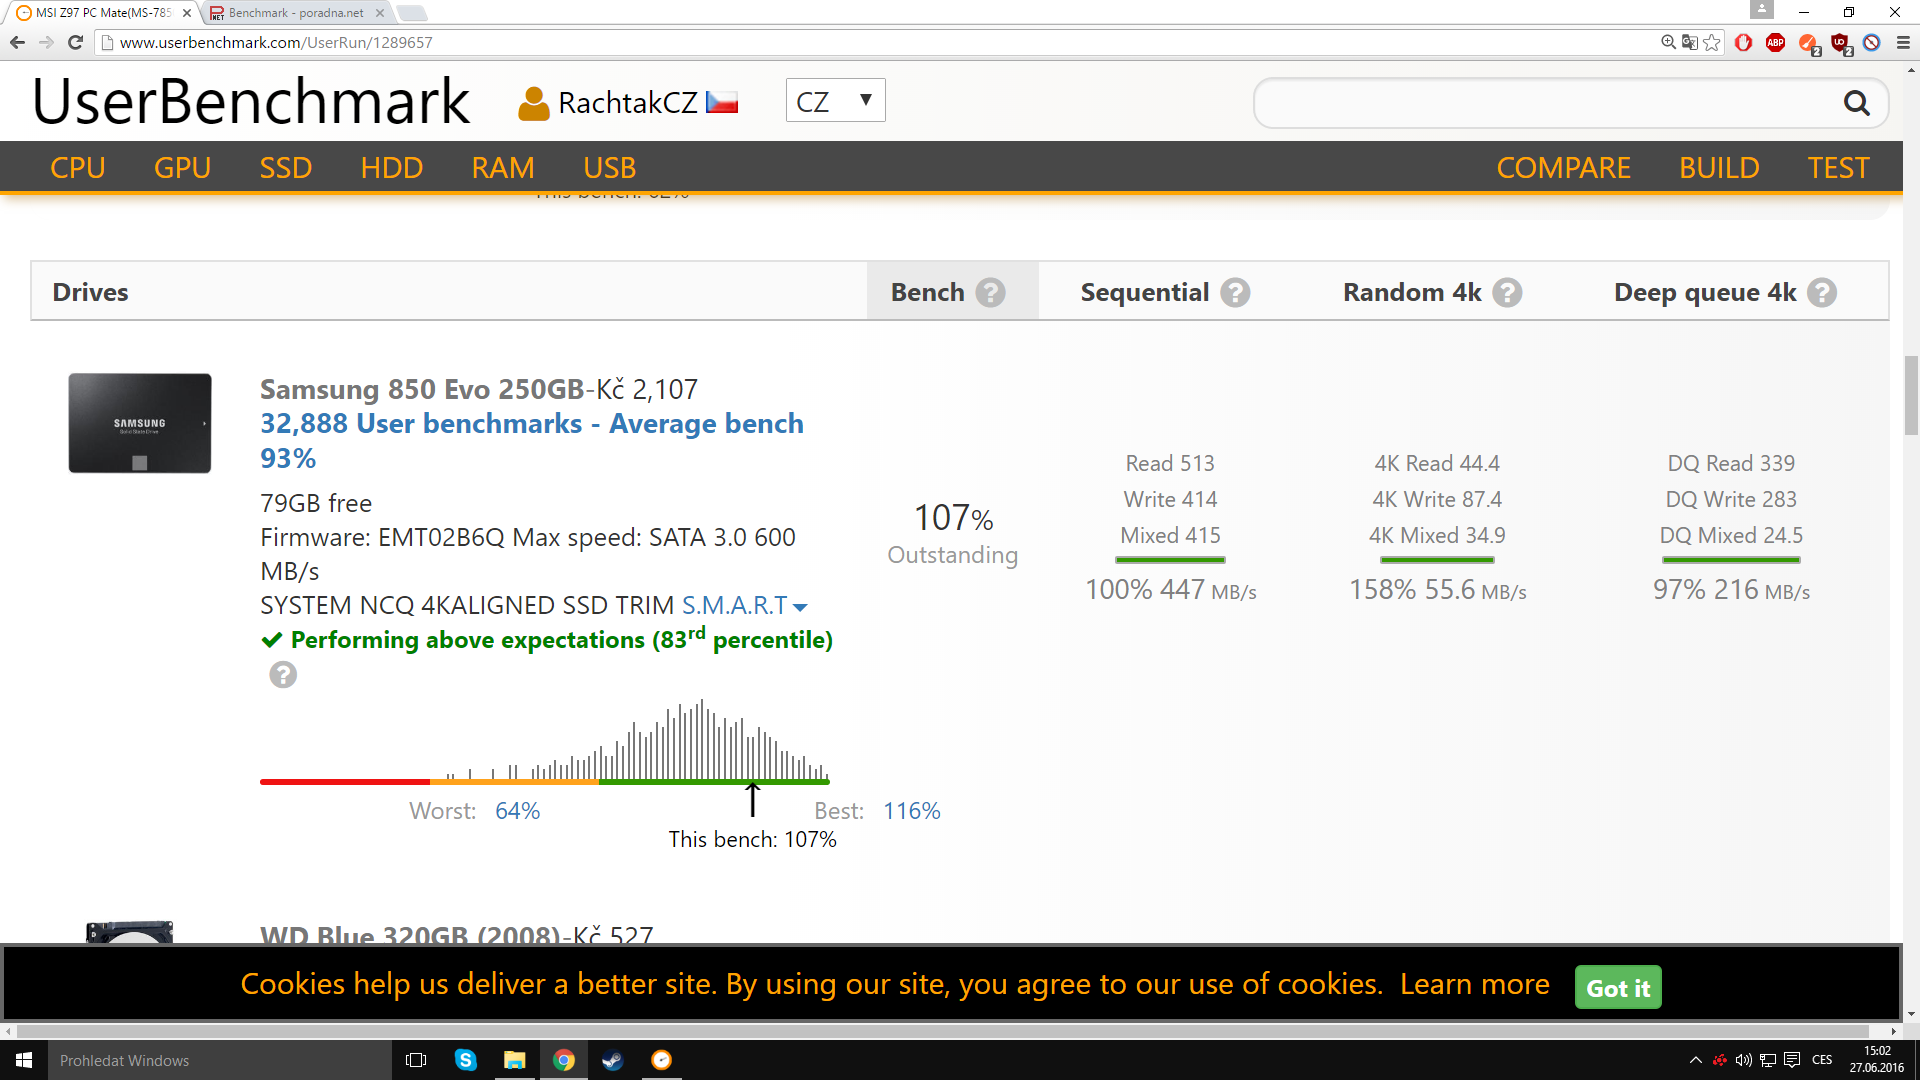Viewport: 1920px width, 1080px height.
Task: Click the Bench help question mark
Action: [990, 292]
